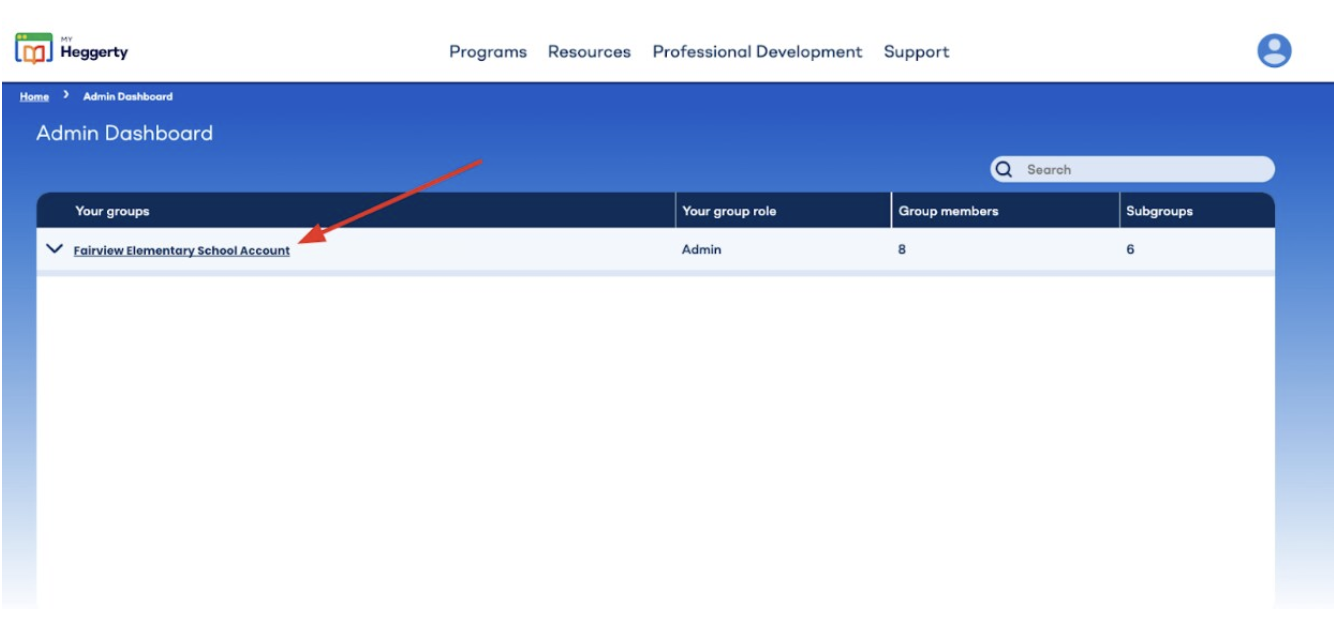This screenshot has height=634, width=1334.
Task: Click the subgroups count 6
Action: (x=1130, y=250)
